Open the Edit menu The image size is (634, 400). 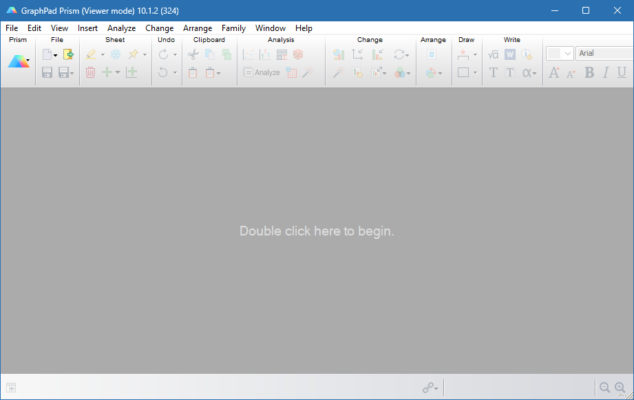click(x=34, y=28)
